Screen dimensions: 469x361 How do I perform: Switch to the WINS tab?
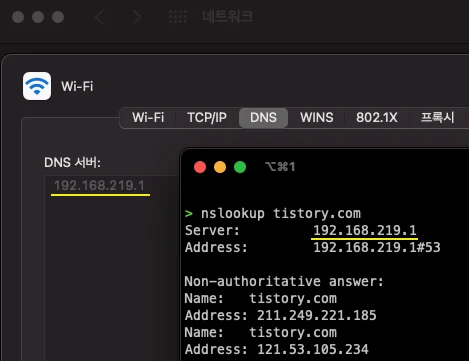pyautogui.click(x=317, y=117)
